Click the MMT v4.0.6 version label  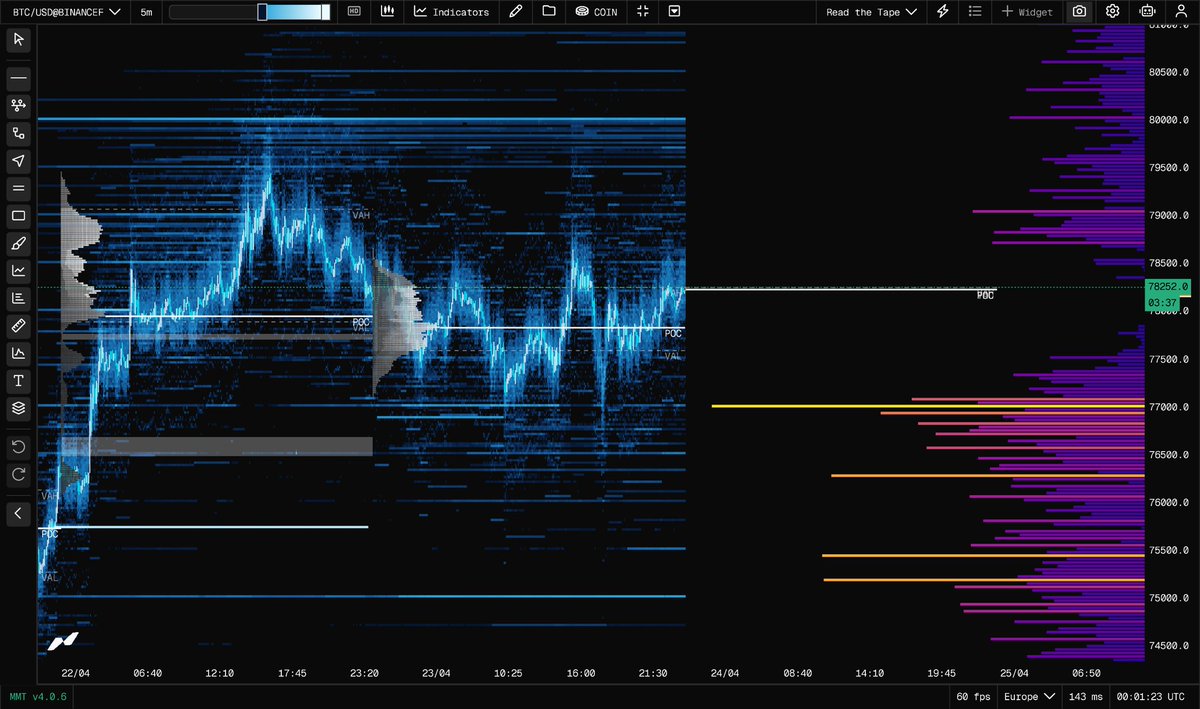(38, 696)
